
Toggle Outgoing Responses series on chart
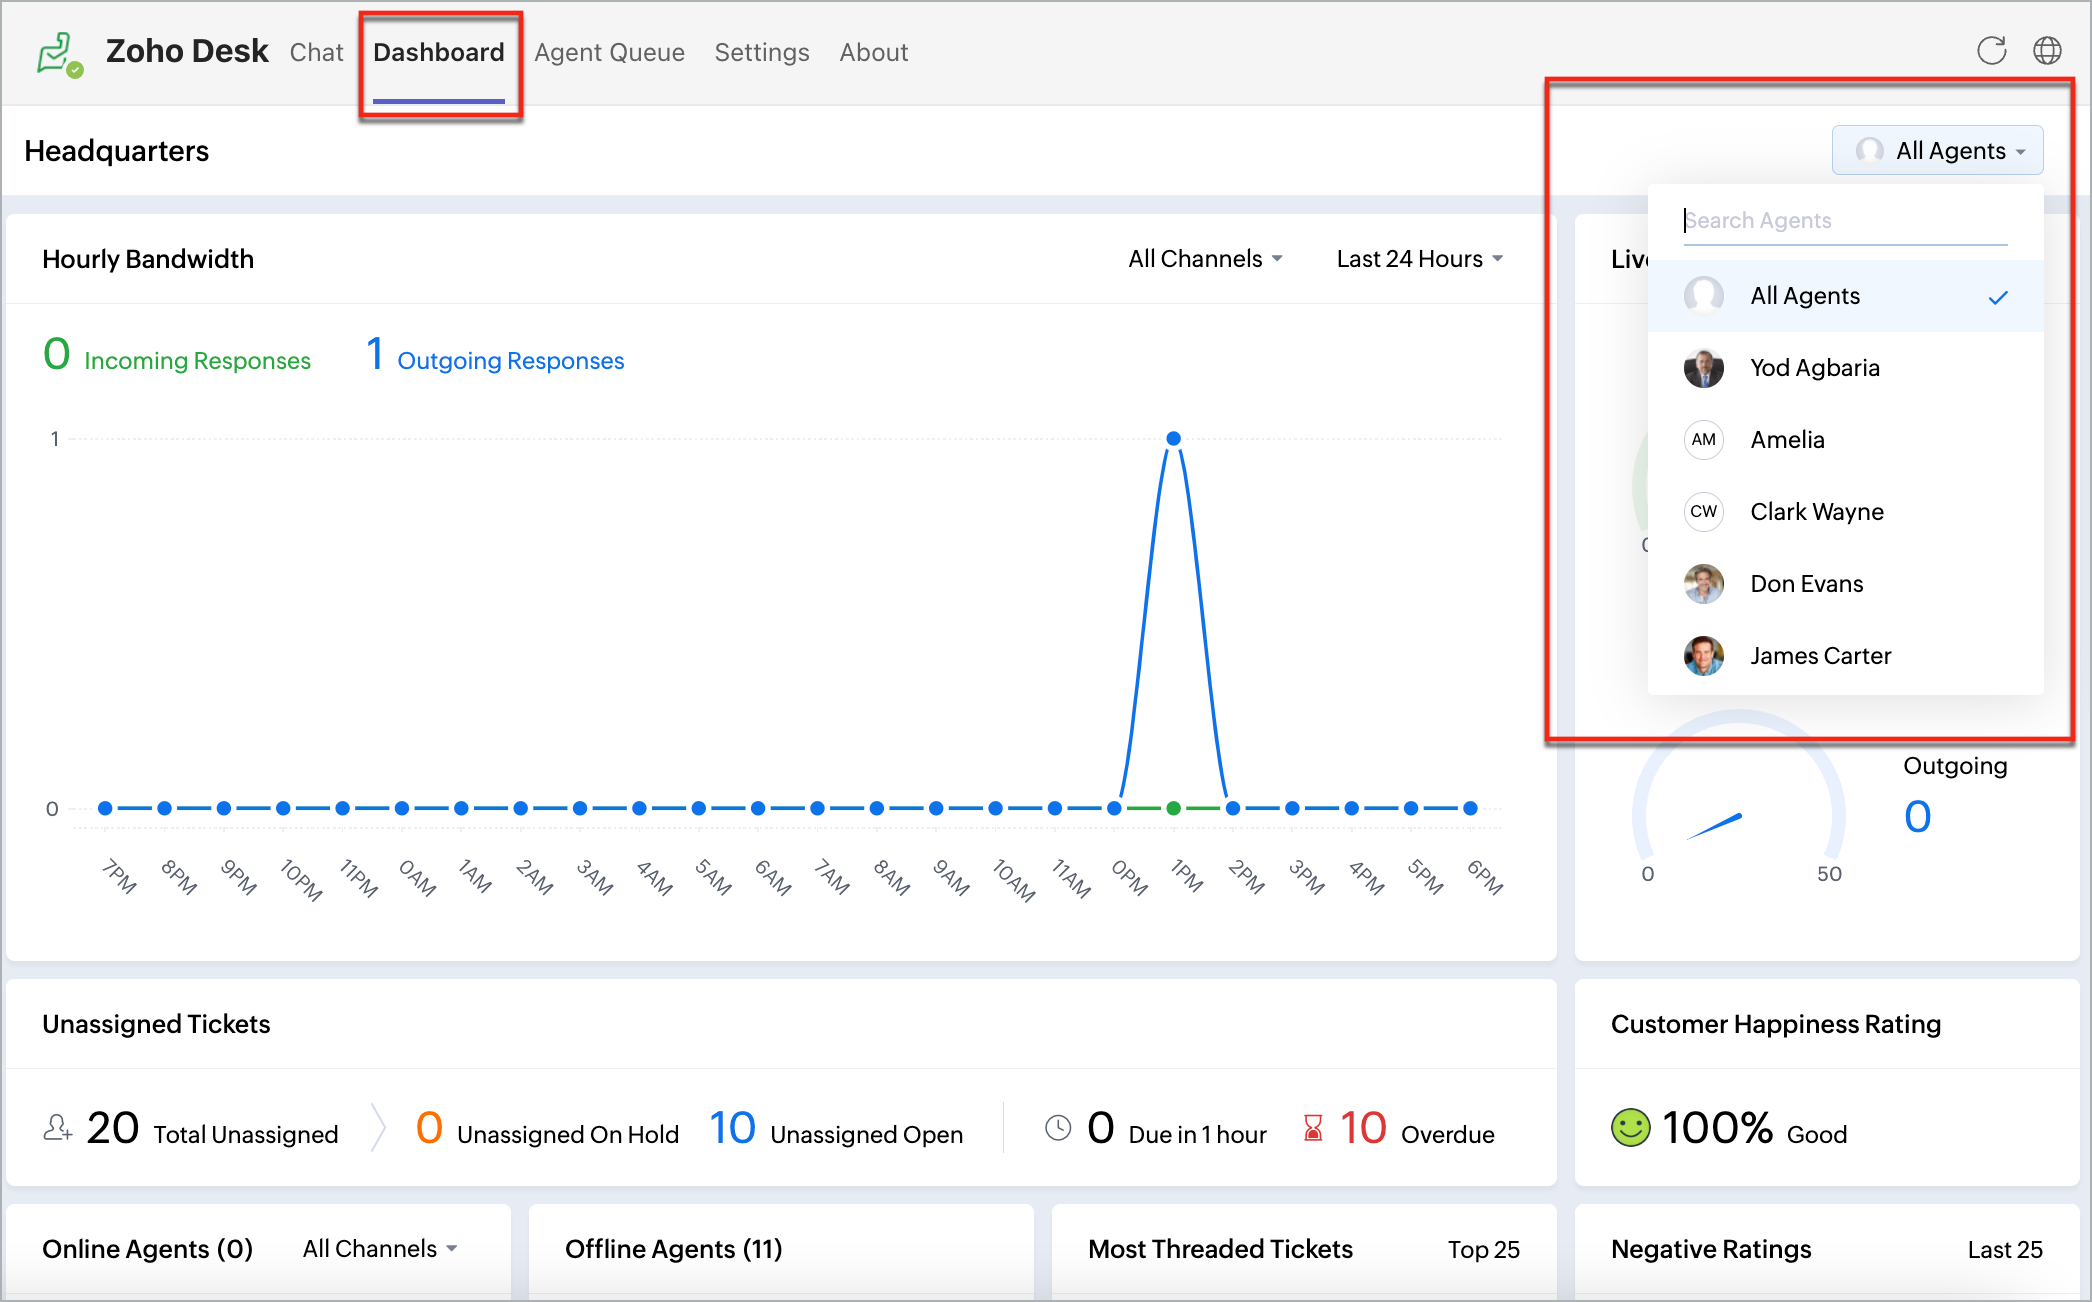[510, 360]
